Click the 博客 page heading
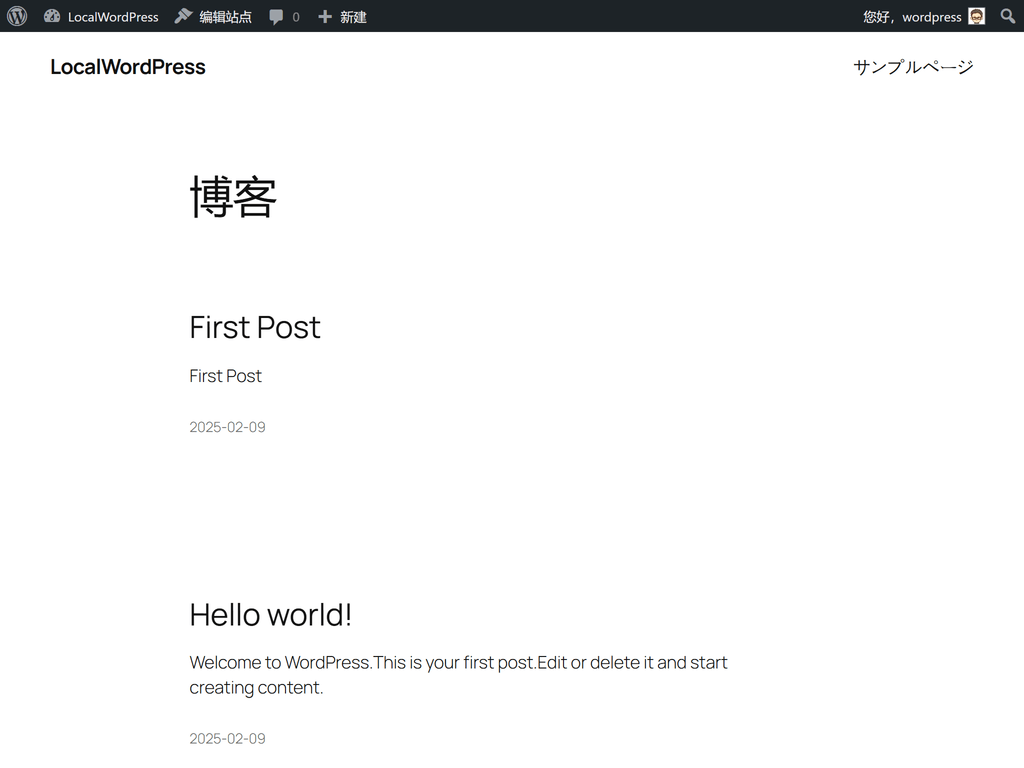 point(233,196)
